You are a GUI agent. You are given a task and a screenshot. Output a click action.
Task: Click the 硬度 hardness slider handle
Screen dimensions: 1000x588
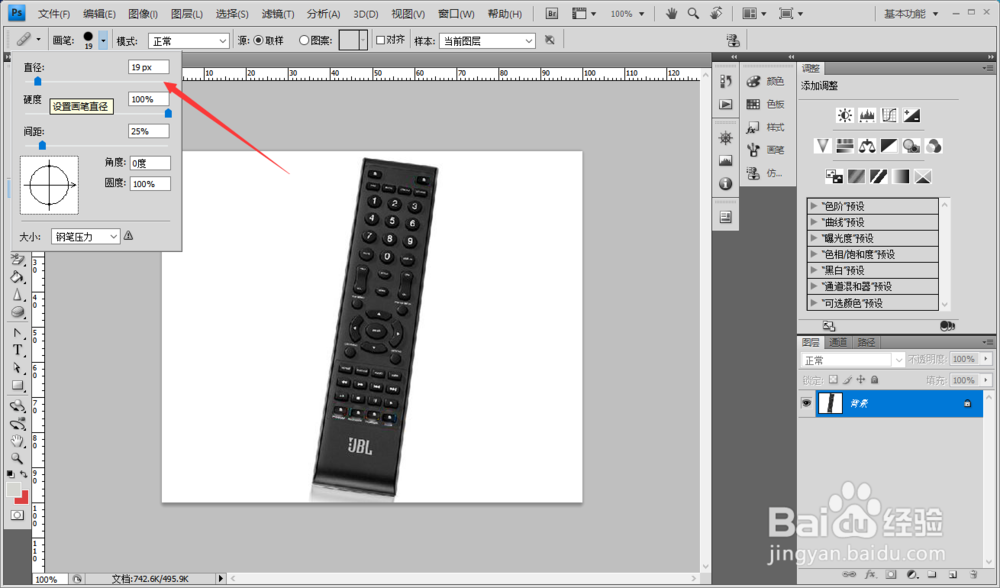[168, 113]
